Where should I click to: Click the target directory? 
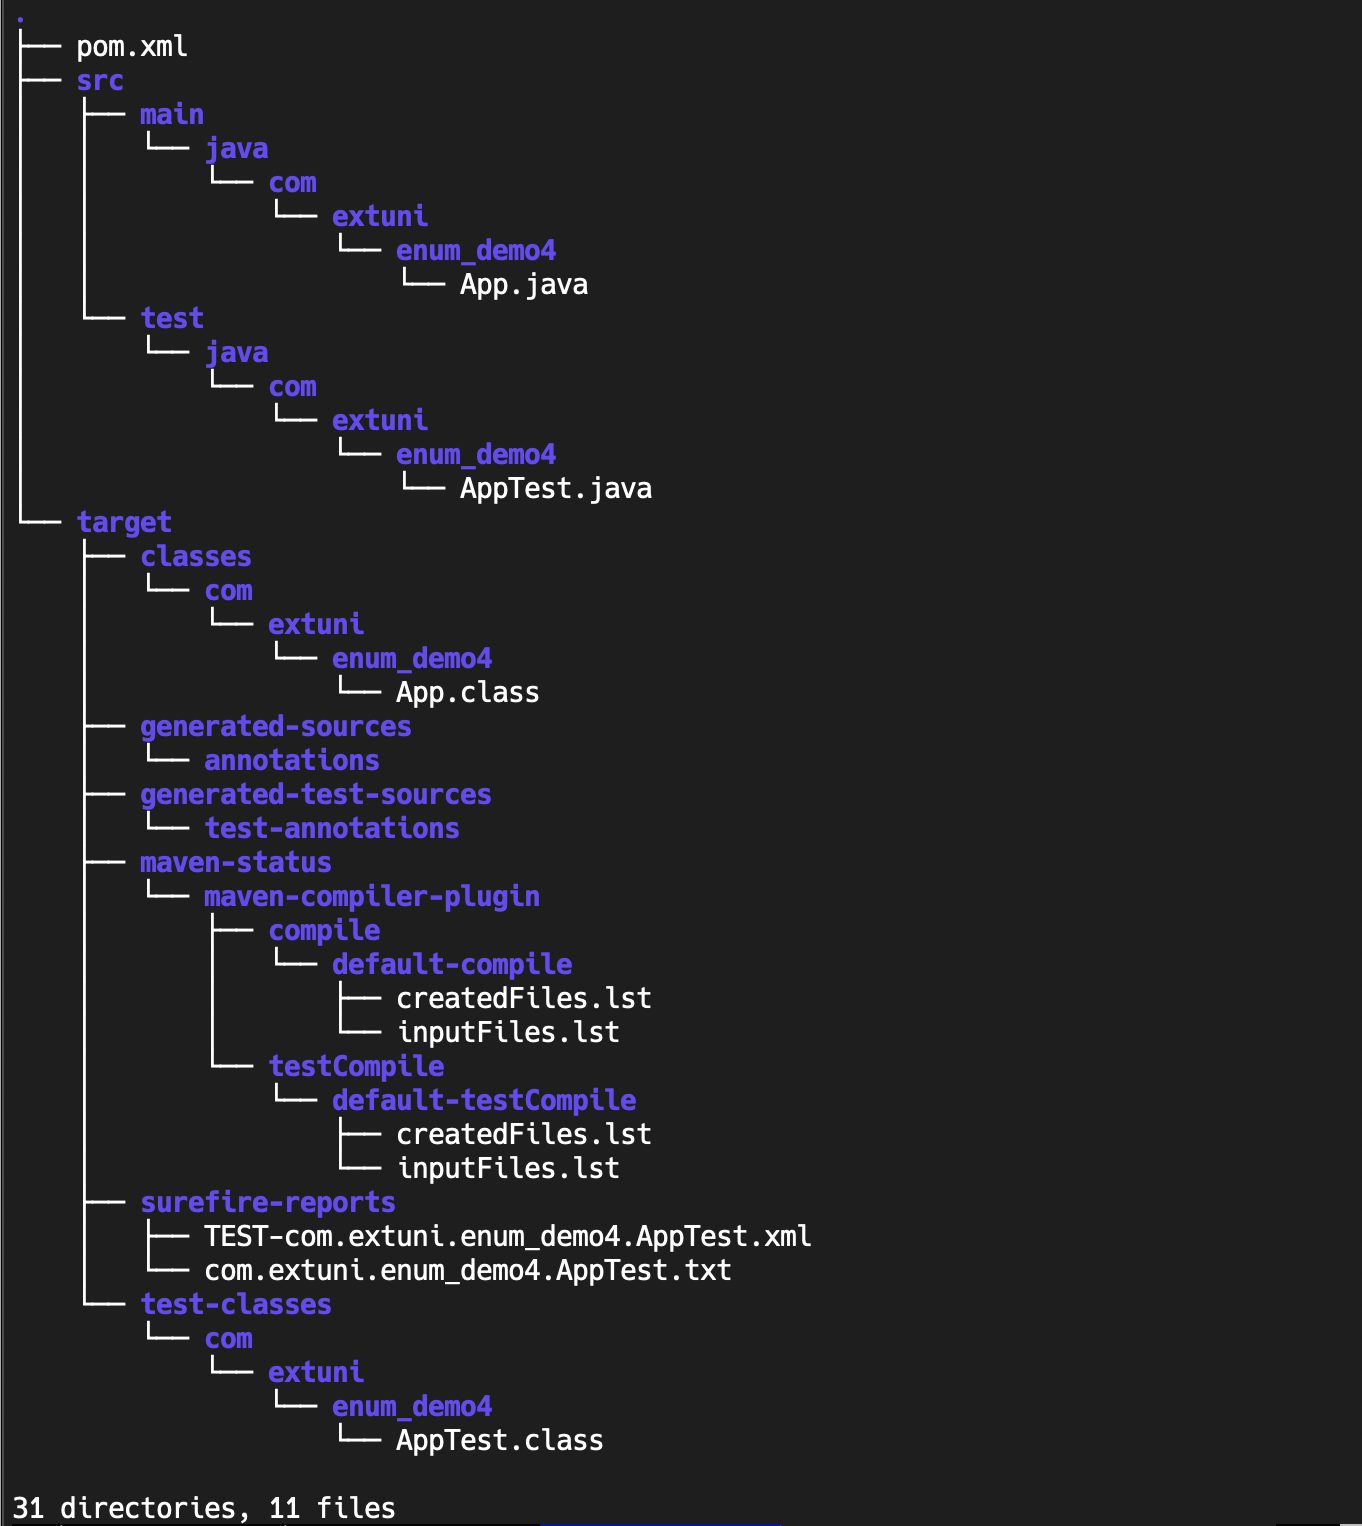(x=124, y=521)
